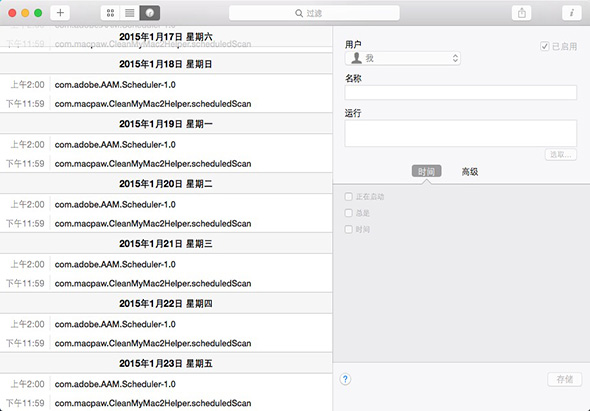This screenshot has height=411, width=590.
Task: Select the 2015年1月18日 星期日 date header
Action: (166, 64)
